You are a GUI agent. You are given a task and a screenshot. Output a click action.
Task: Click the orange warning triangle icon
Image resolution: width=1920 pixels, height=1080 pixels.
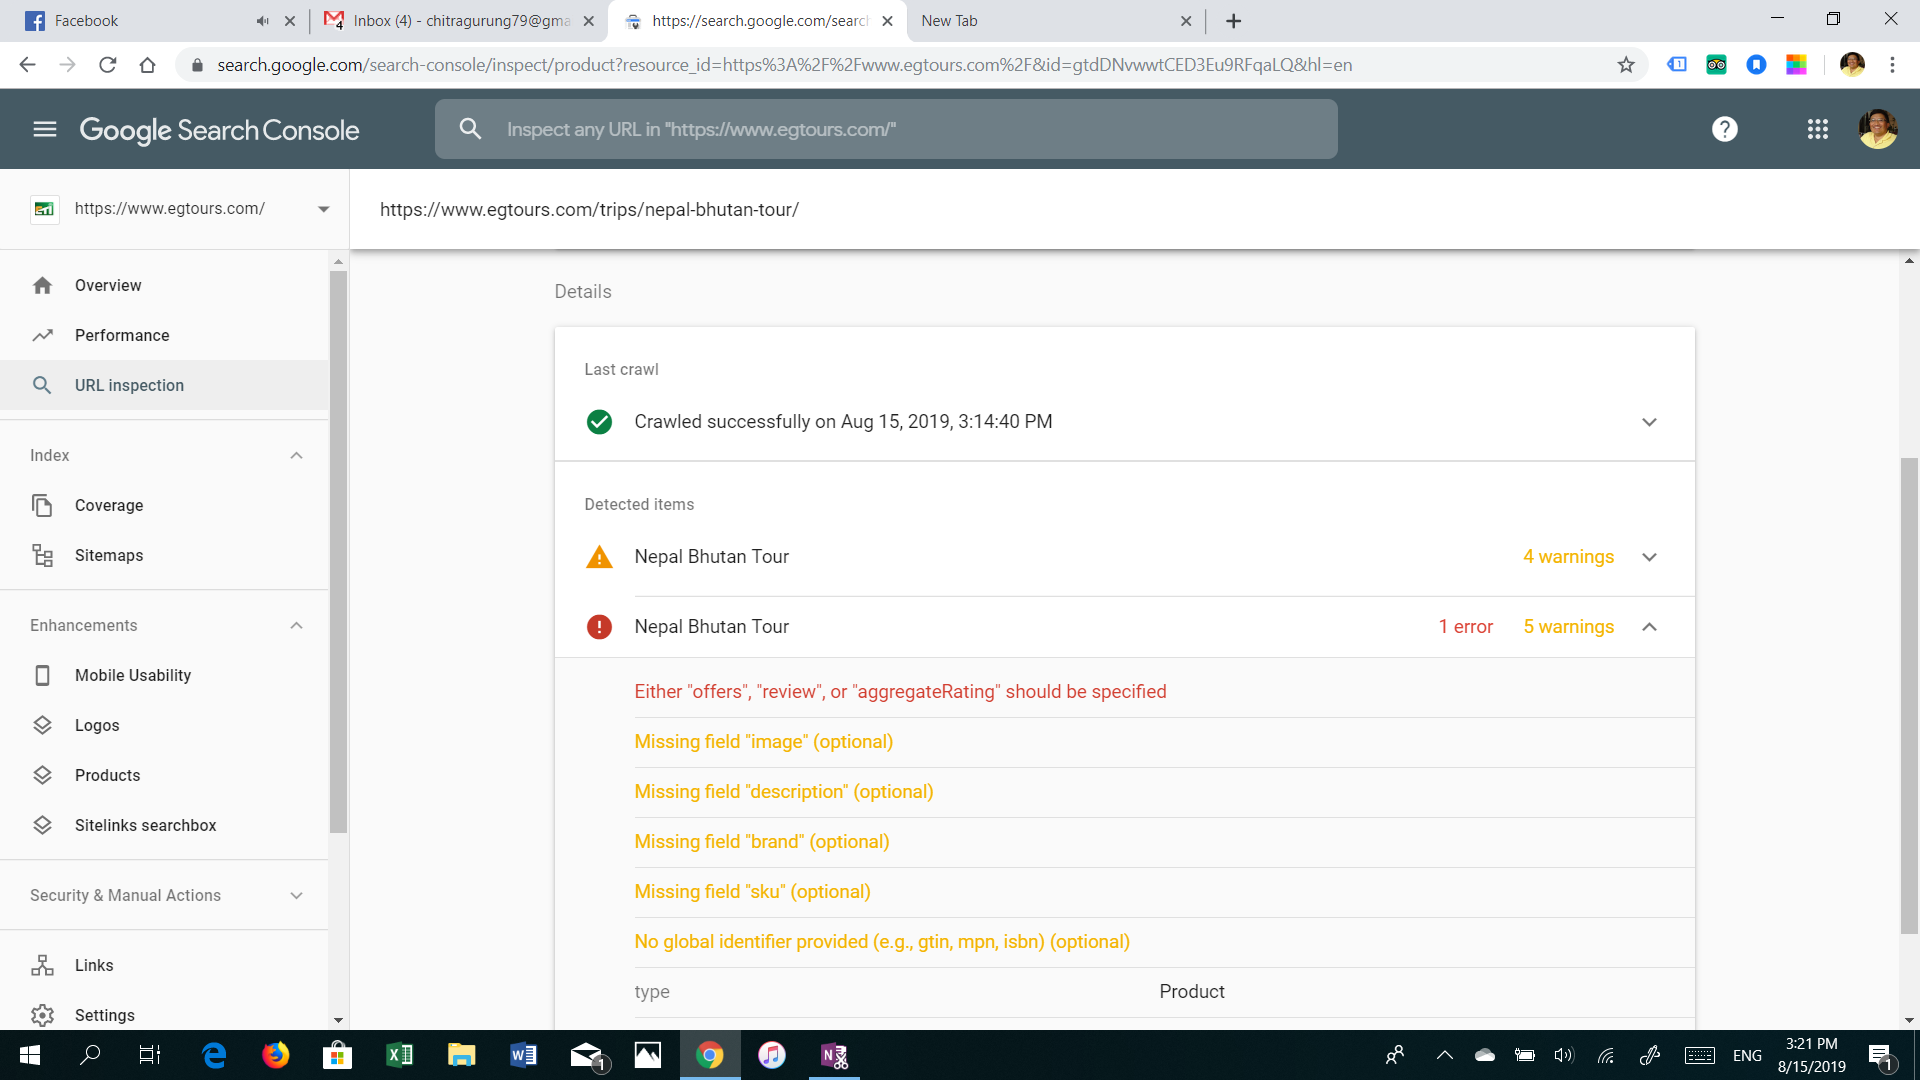point(599,557)
